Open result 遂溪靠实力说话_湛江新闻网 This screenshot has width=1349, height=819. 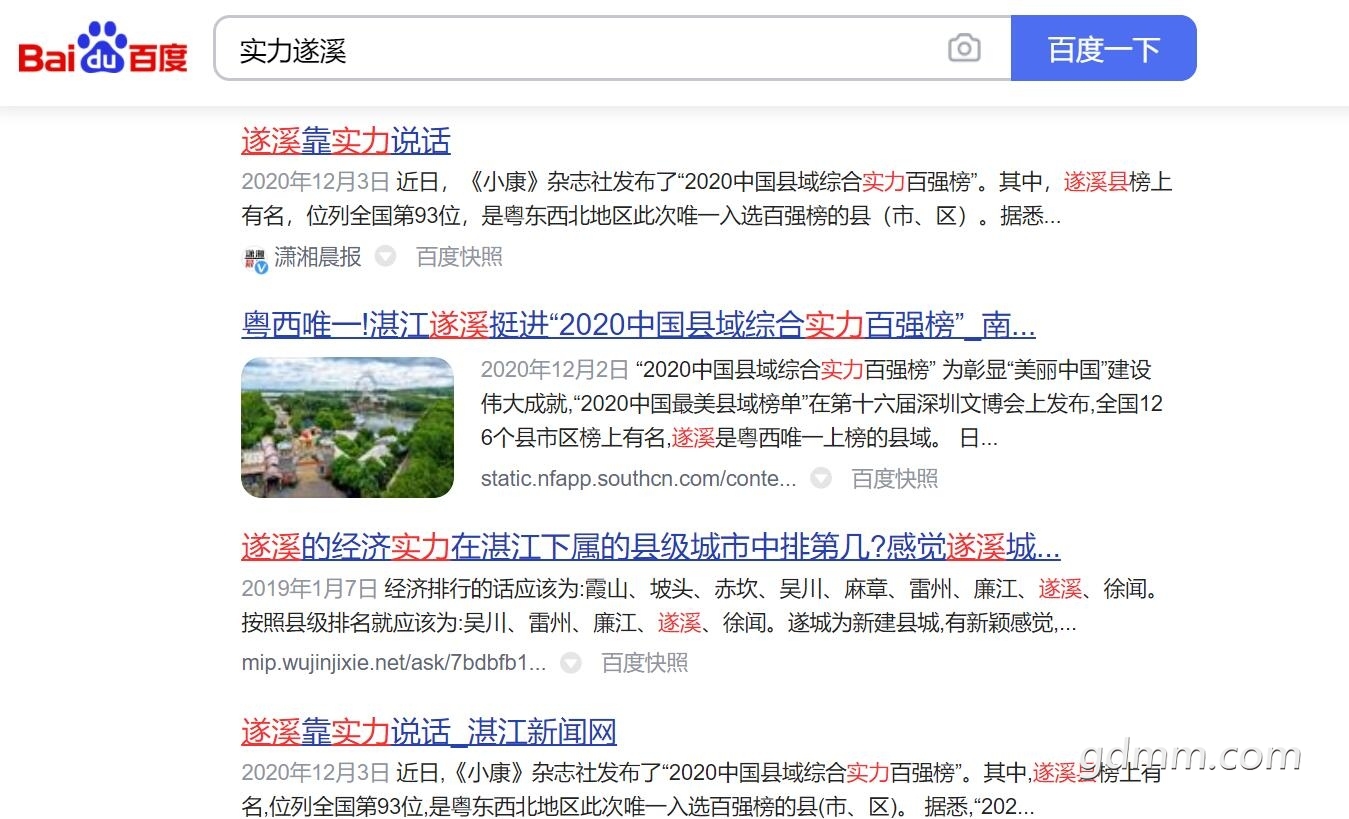[429, 732]
